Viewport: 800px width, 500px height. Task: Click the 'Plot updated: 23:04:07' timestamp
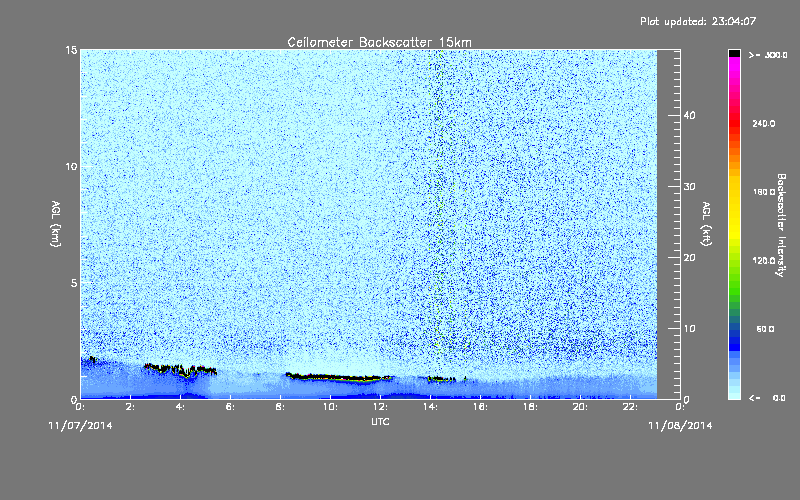[x=698, y=21]
